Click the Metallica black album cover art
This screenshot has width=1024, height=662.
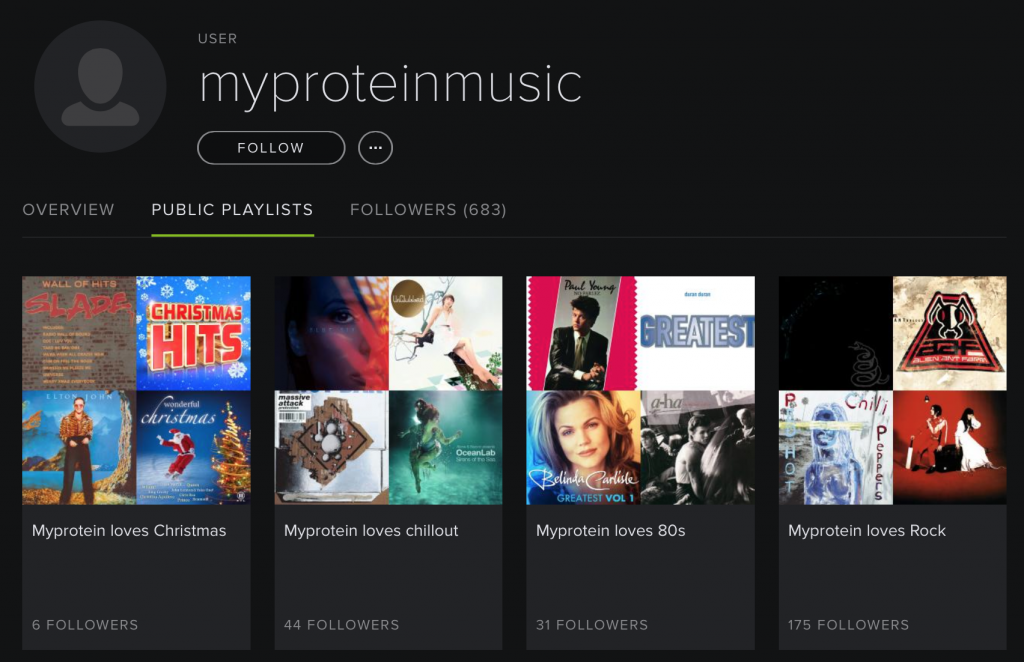[x=835, y=333]
